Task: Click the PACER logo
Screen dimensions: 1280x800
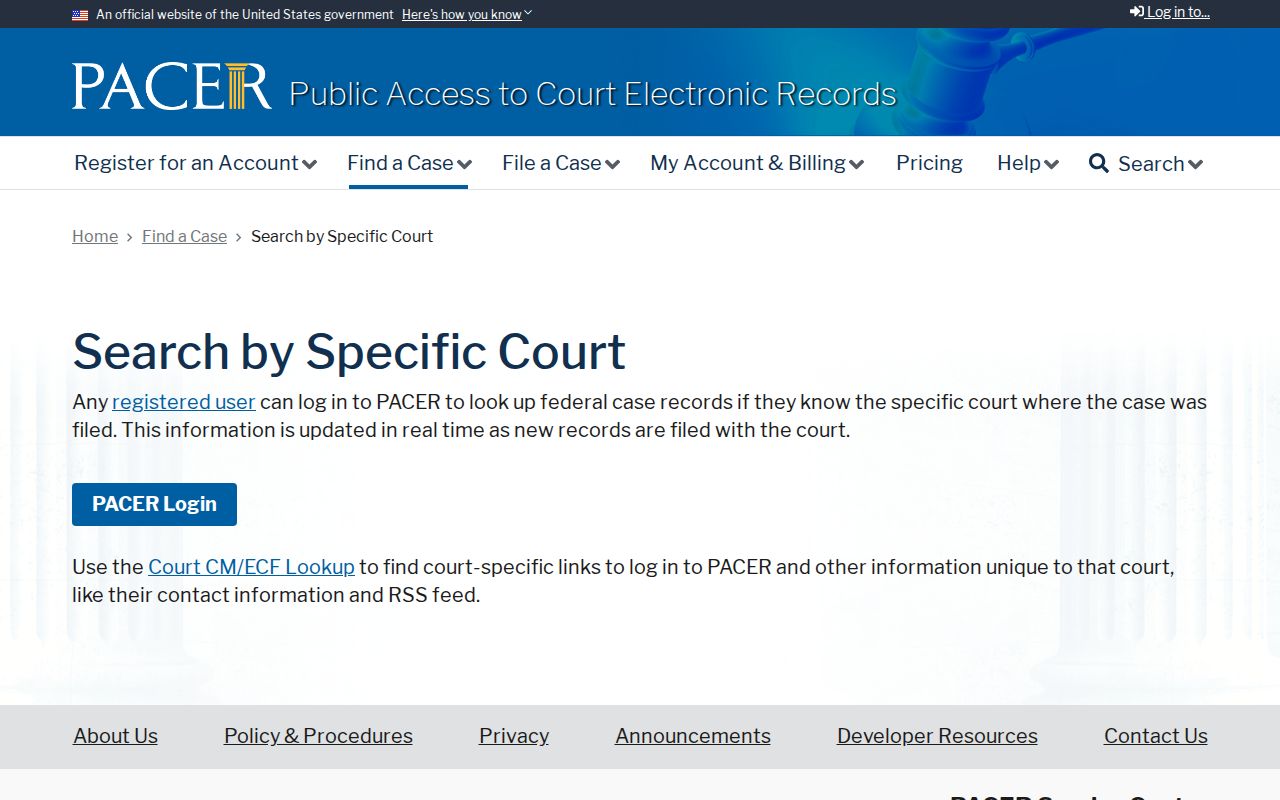Action: pos(171,86)
